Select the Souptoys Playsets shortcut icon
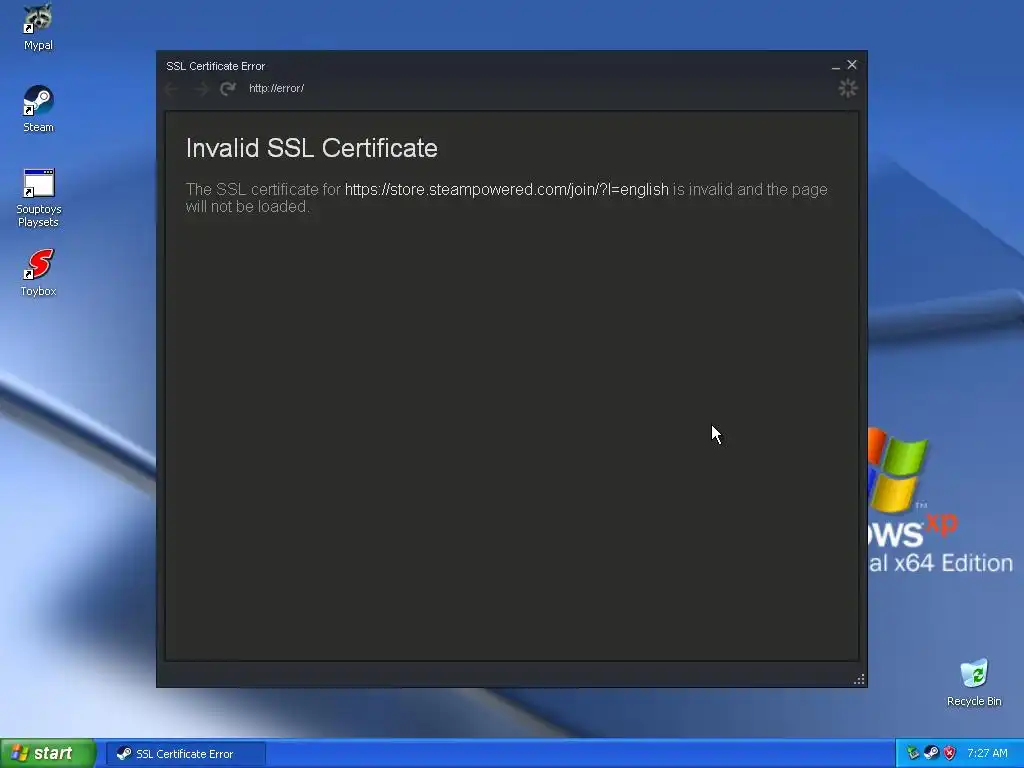This screenshot has height=768, width=1024. tap(38, 197)
